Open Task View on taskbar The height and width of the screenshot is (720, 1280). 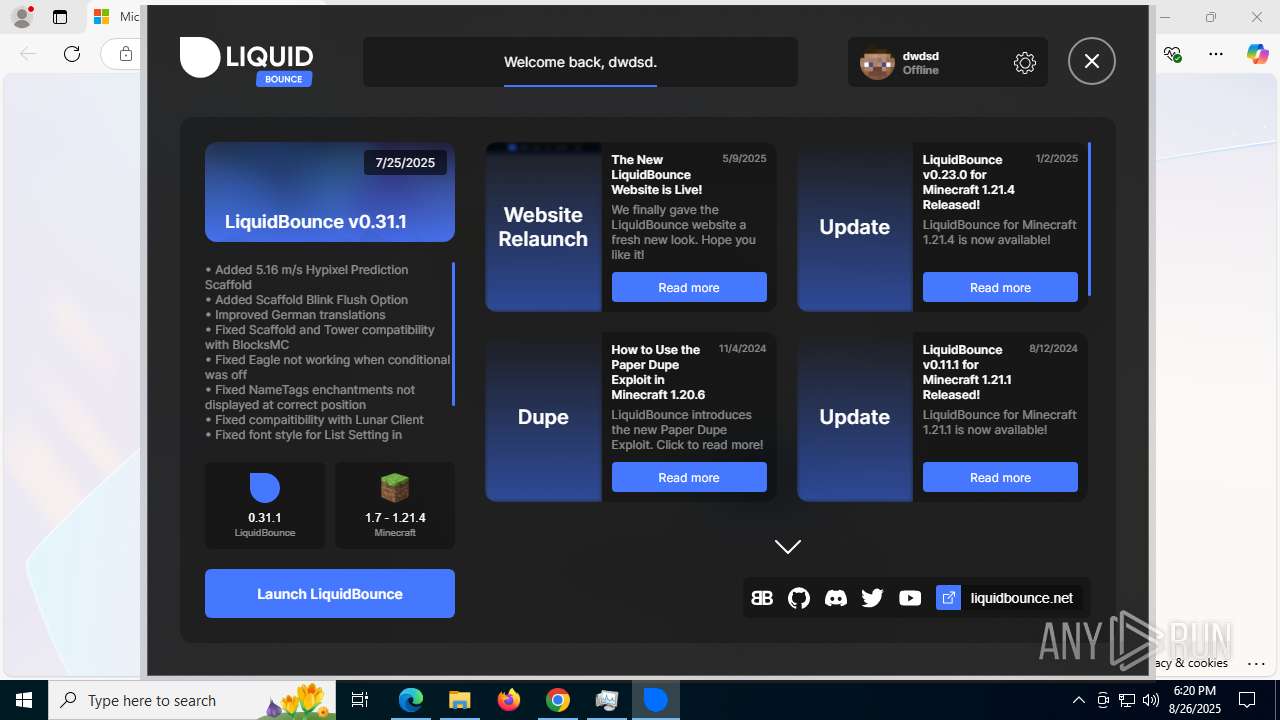361,700
